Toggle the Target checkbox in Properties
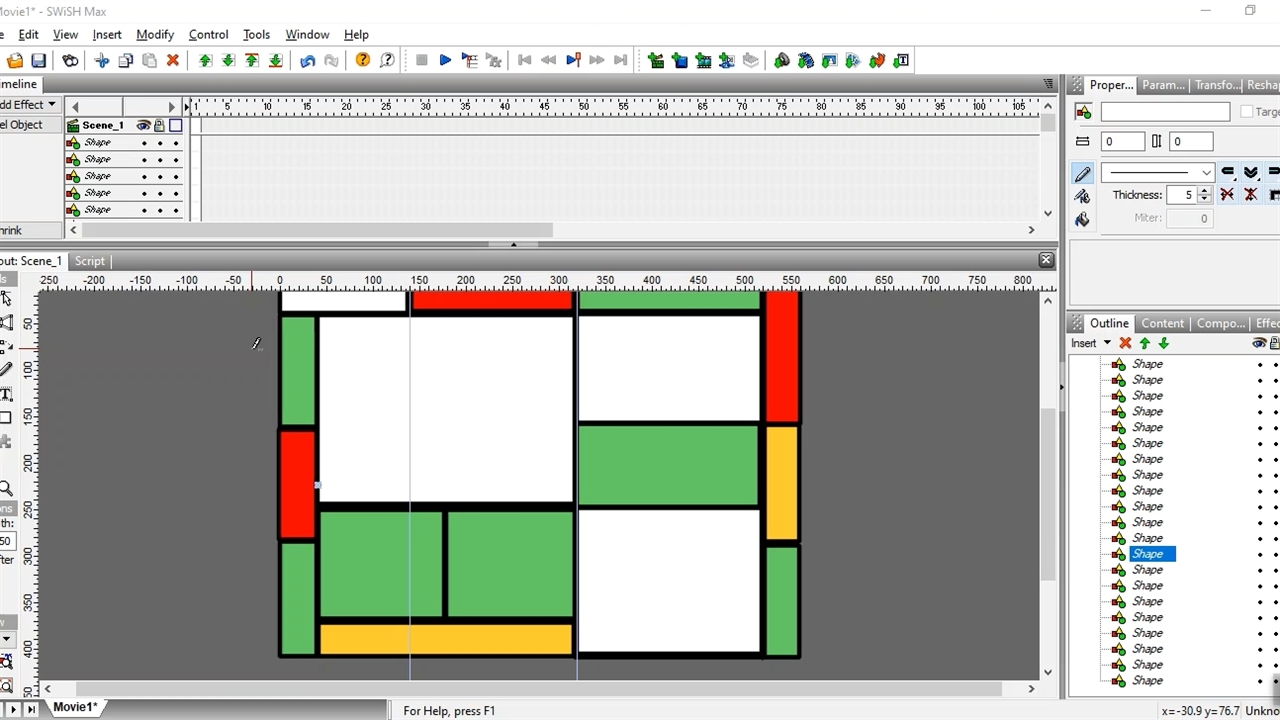This screenshot has width=1280, height=720. (1246, 112)
